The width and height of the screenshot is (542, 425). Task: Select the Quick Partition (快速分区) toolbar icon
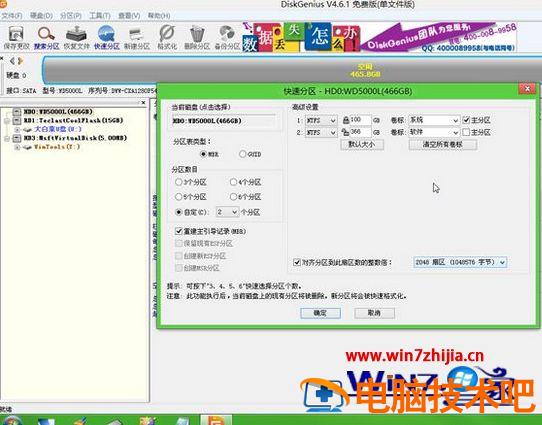(107, 37)
